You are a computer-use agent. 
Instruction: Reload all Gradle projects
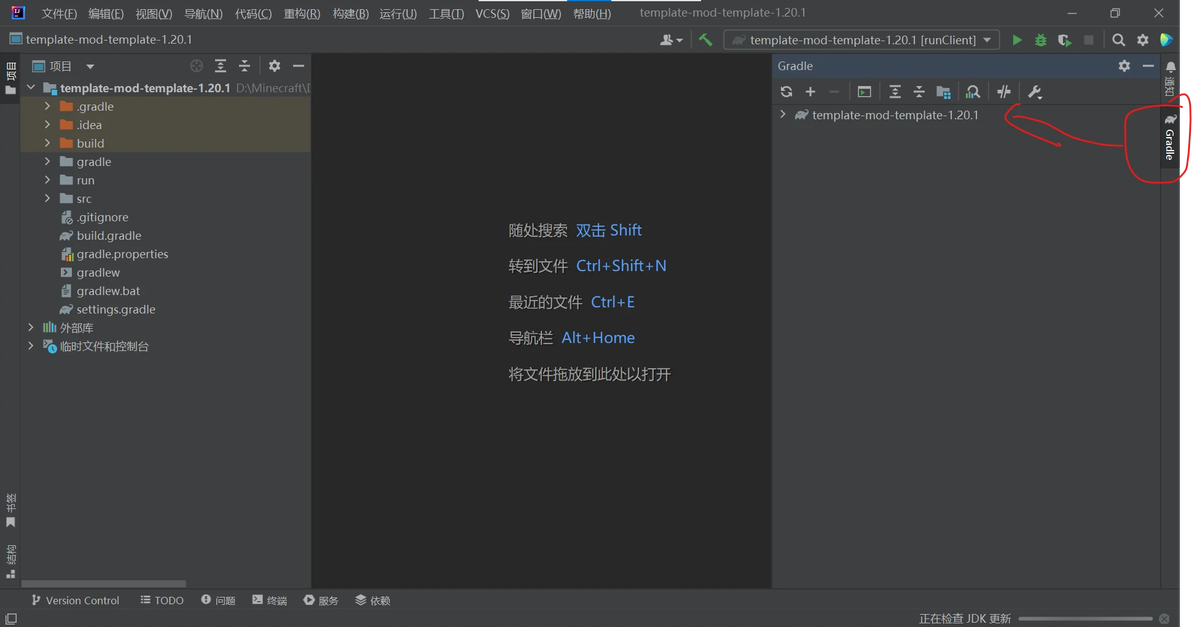tap(786, 92)
